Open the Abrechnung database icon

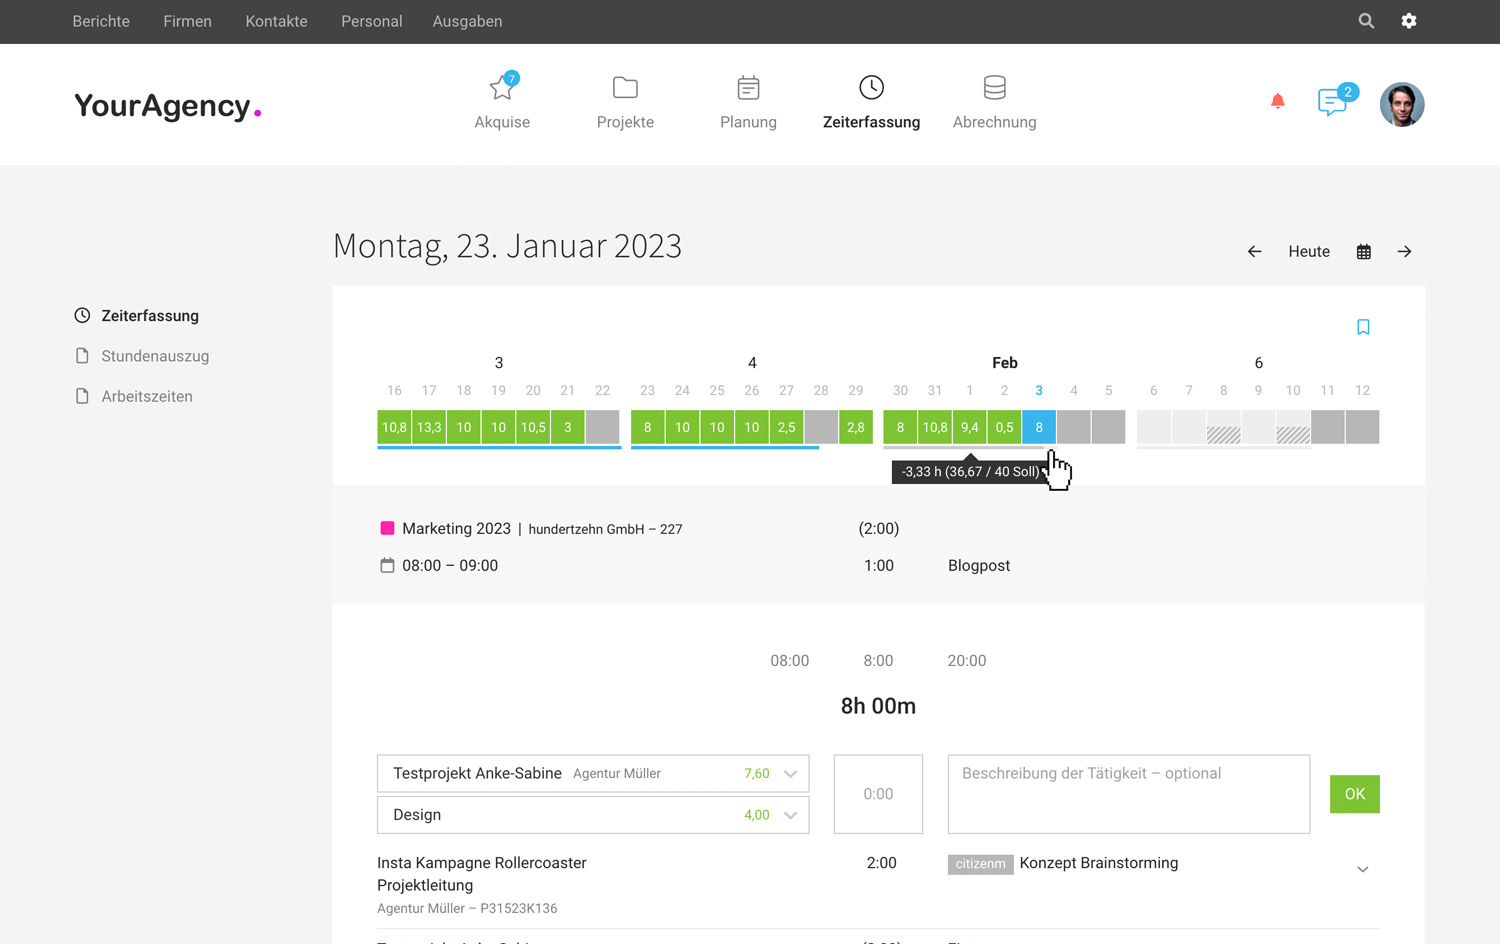tap(994, 88)
